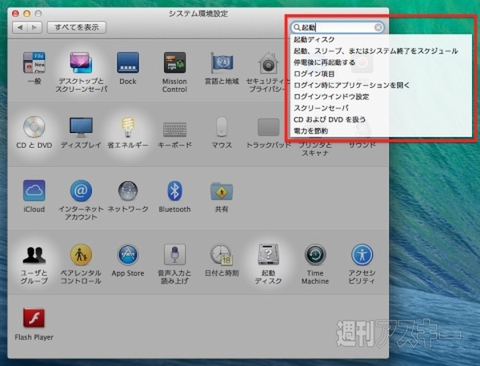Select 起動ディスク in search suggestions
480x366 pixels.
[381, 40]
